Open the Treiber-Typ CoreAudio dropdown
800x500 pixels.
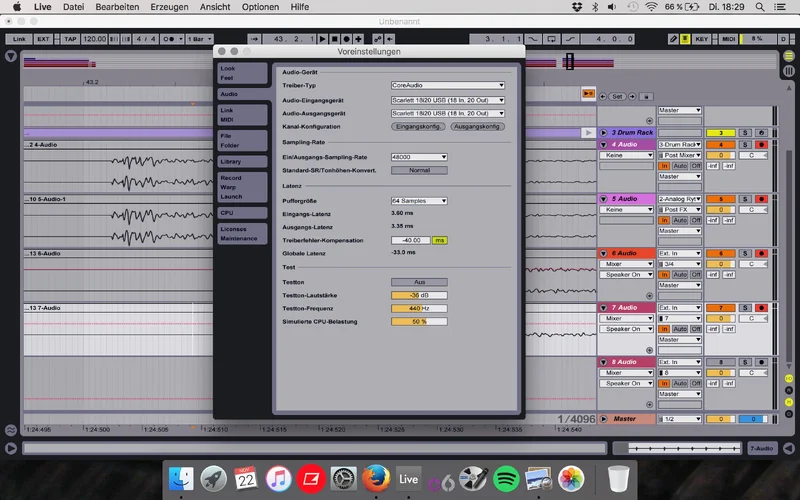pyautogui.click(x=447, y=86)
